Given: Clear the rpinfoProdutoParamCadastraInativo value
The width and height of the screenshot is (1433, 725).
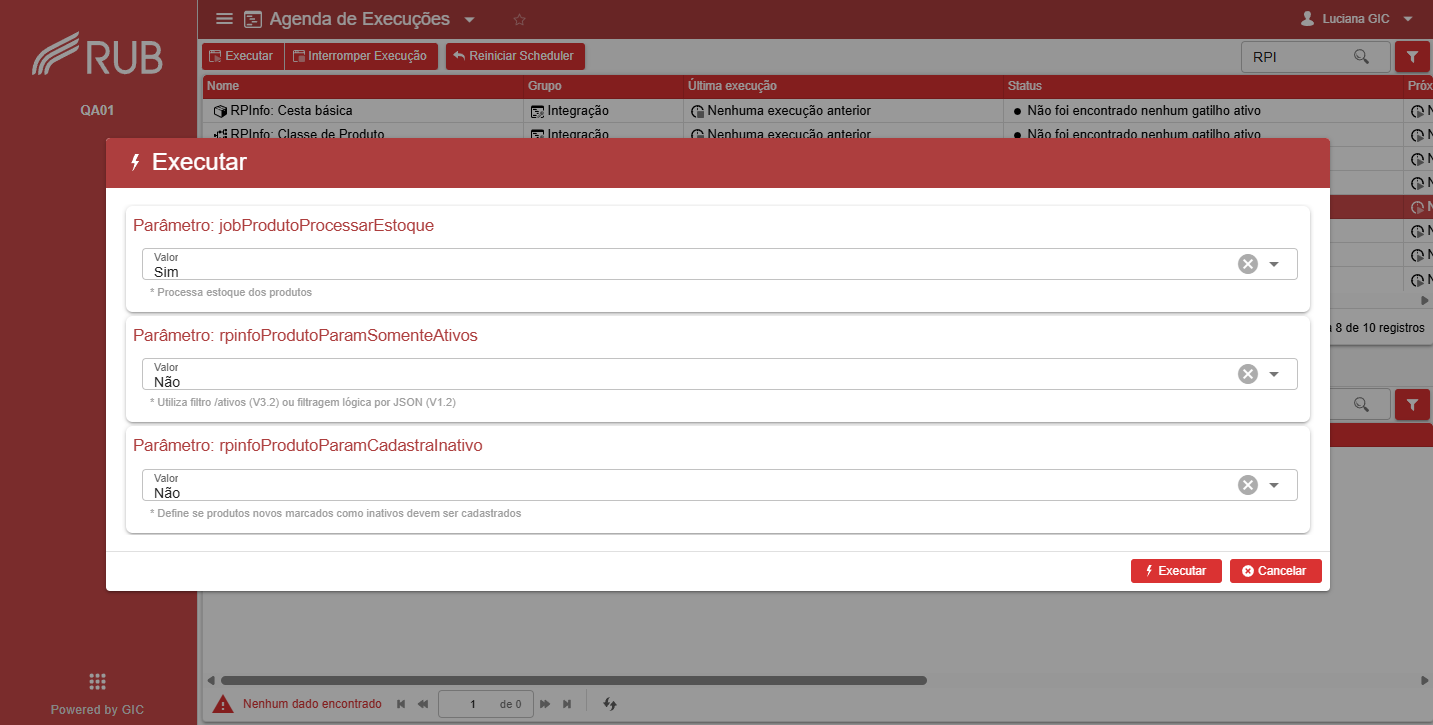Looking at the screenshot, I should [x=1247, y=485].
